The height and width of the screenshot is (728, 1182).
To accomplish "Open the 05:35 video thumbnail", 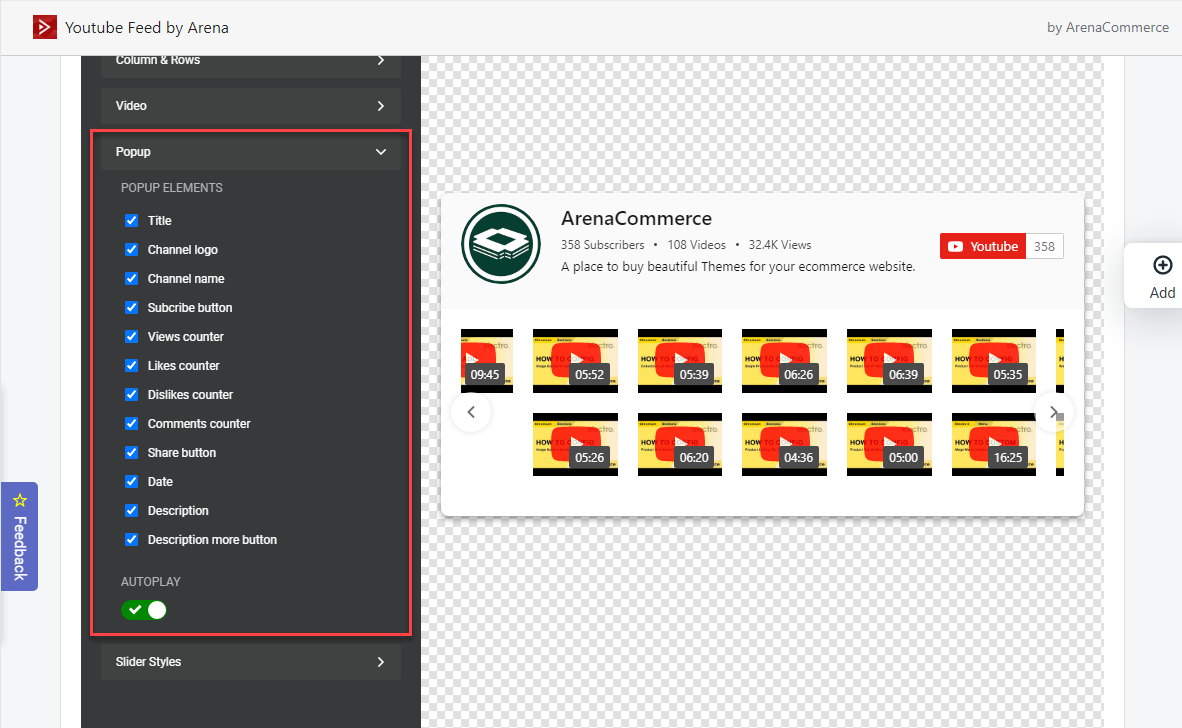I will (x=994, y=361).
